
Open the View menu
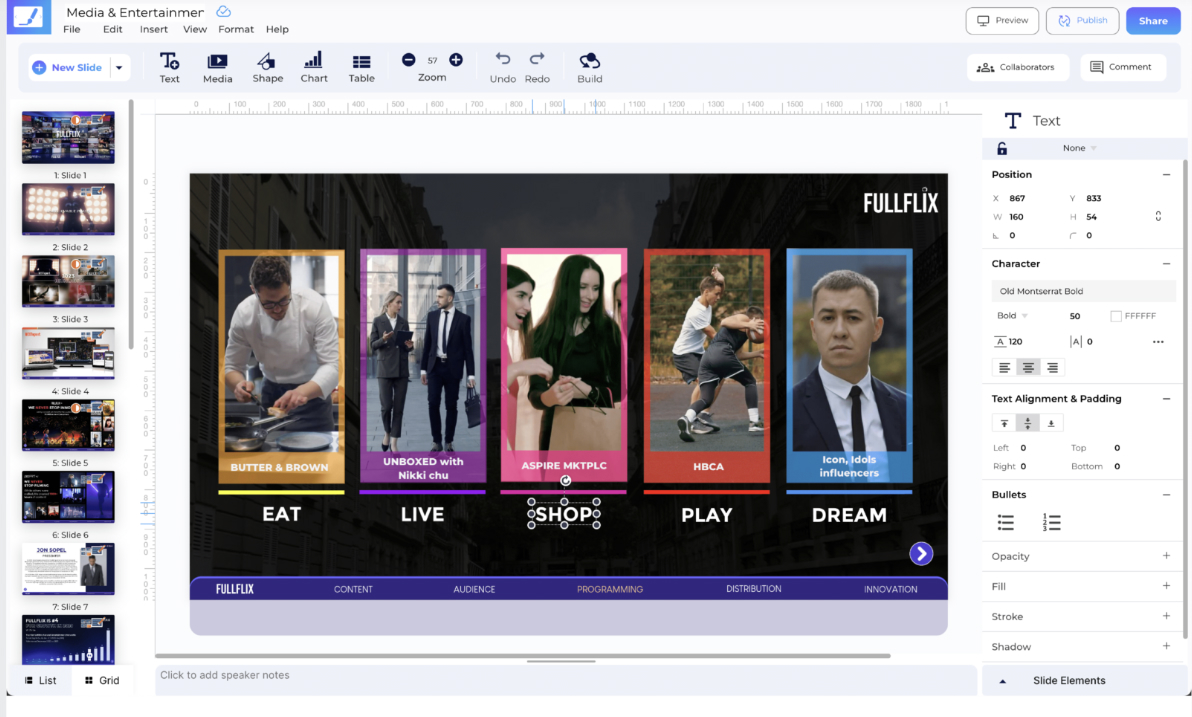(195, 30)
